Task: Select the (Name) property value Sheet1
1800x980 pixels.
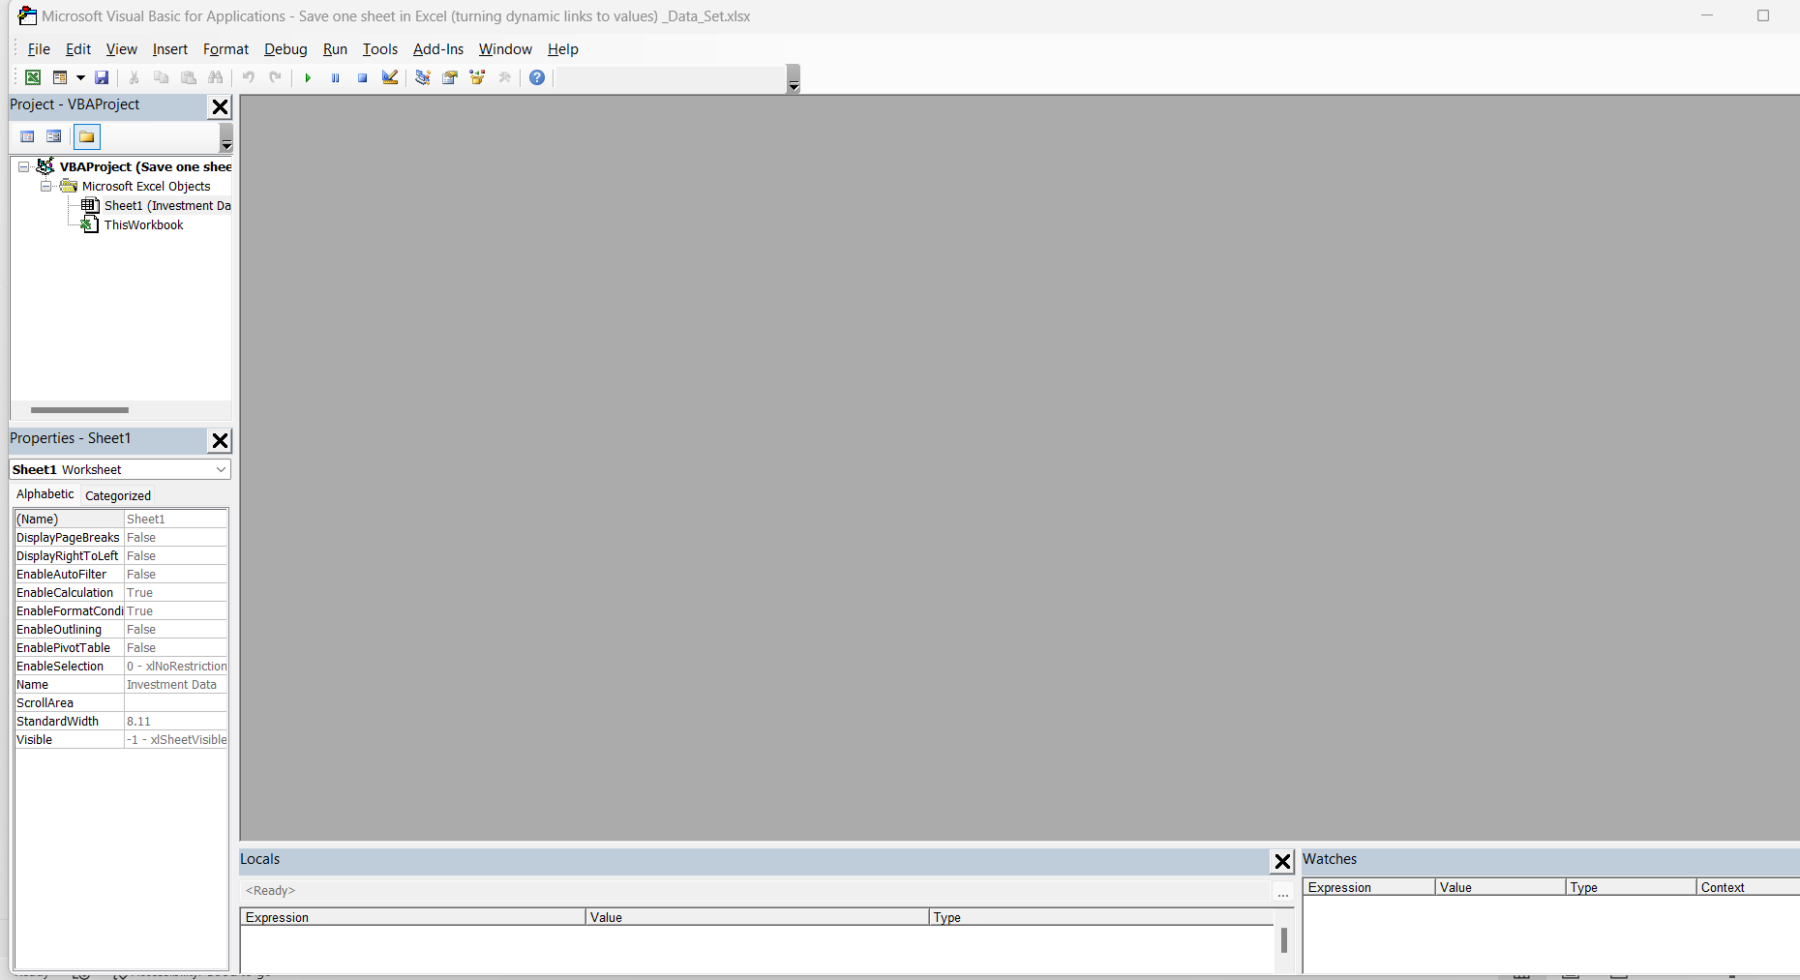Action: [x=176, y=519]
